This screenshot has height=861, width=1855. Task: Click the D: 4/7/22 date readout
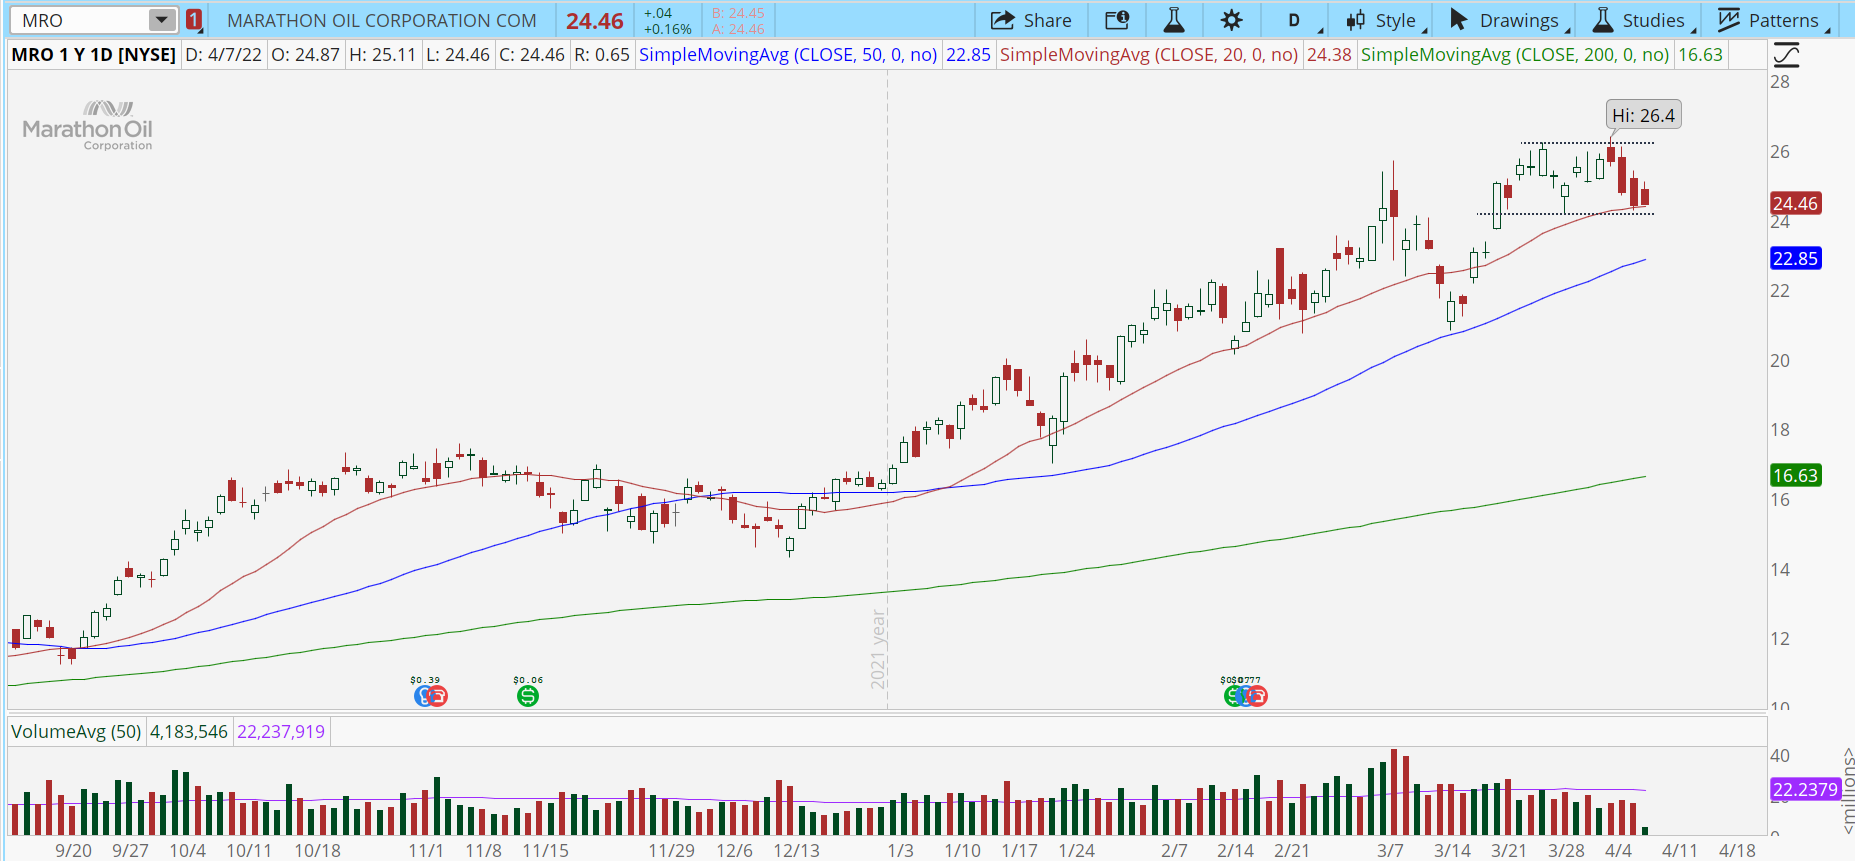point(224,54)
